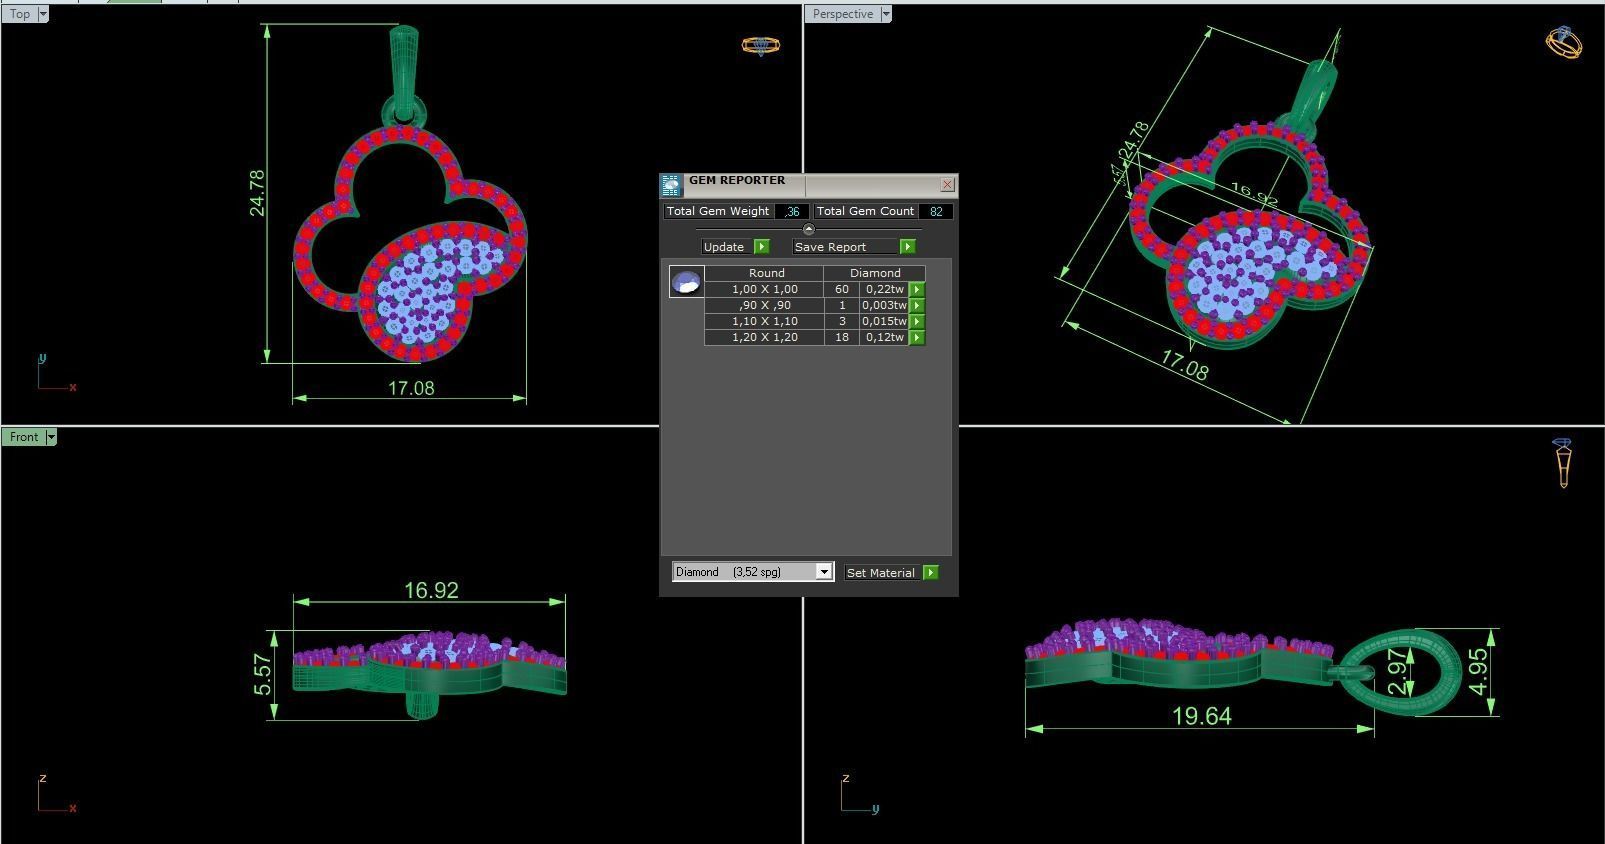Click the green arrow next to Set Material
Image resolution: width=1605 pixels, height=844 pixels.
point(931,573)
